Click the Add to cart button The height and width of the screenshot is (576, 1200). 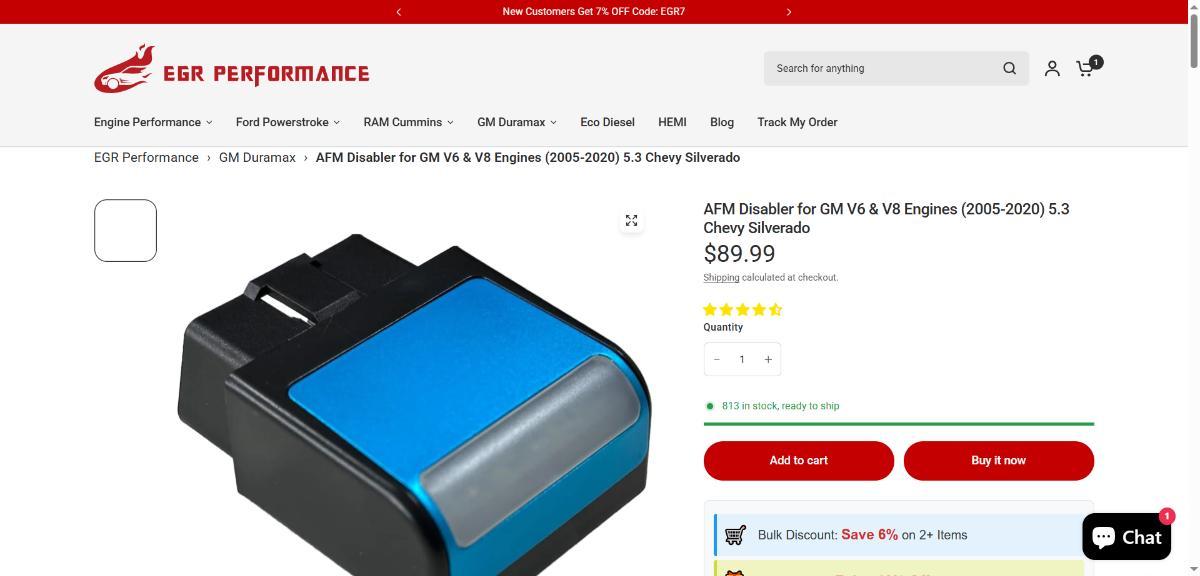(x=799, y=460)
